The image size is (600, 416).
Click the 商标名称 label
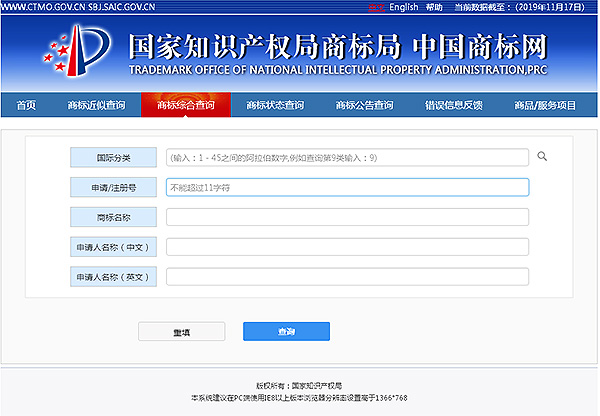113,217
